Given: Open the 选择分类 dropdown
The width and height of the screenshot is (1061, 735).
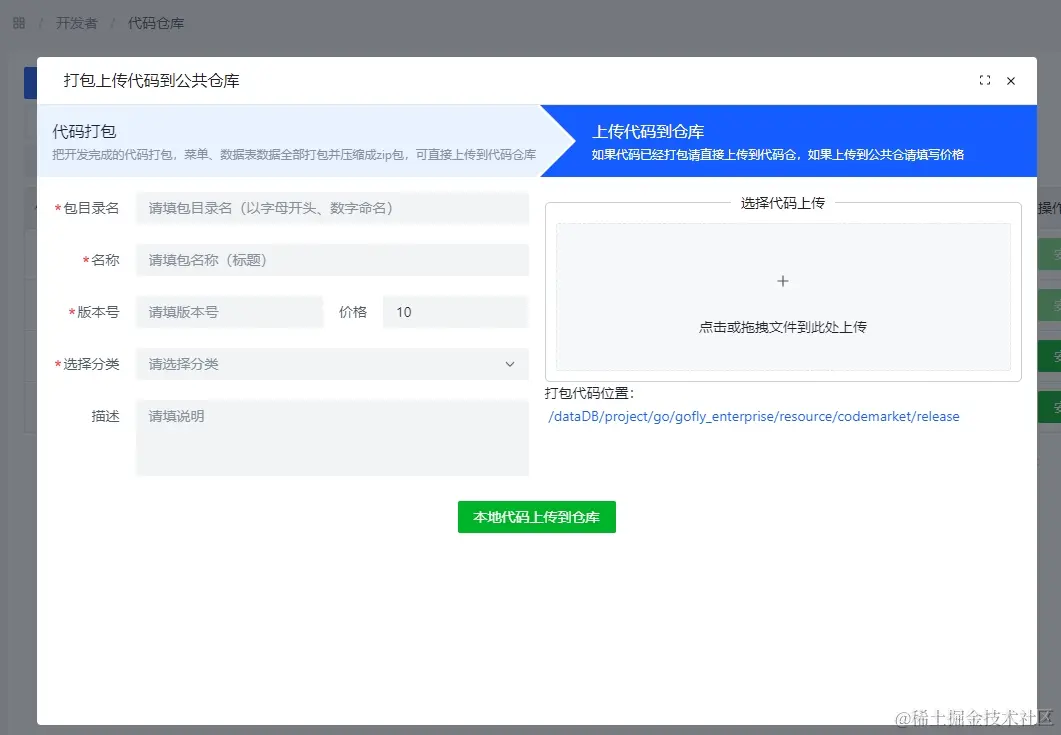Looking at the screenshot, I should (332, 364).
